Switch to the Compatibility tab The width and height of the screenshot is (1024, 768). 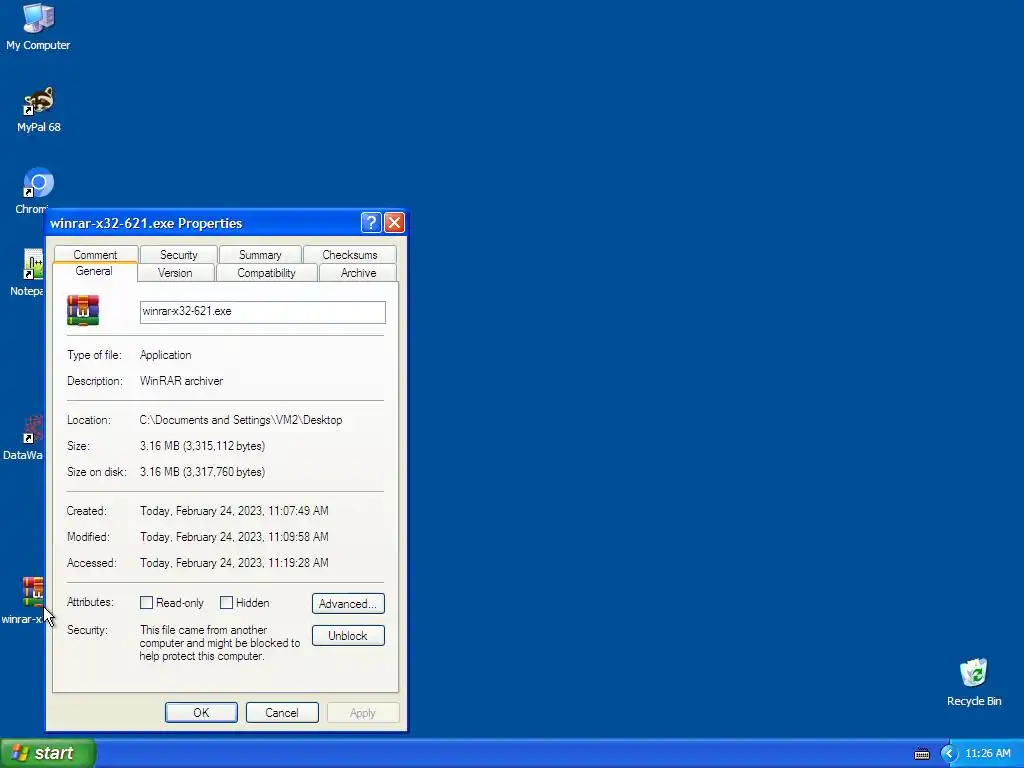[x=266, y=273]
